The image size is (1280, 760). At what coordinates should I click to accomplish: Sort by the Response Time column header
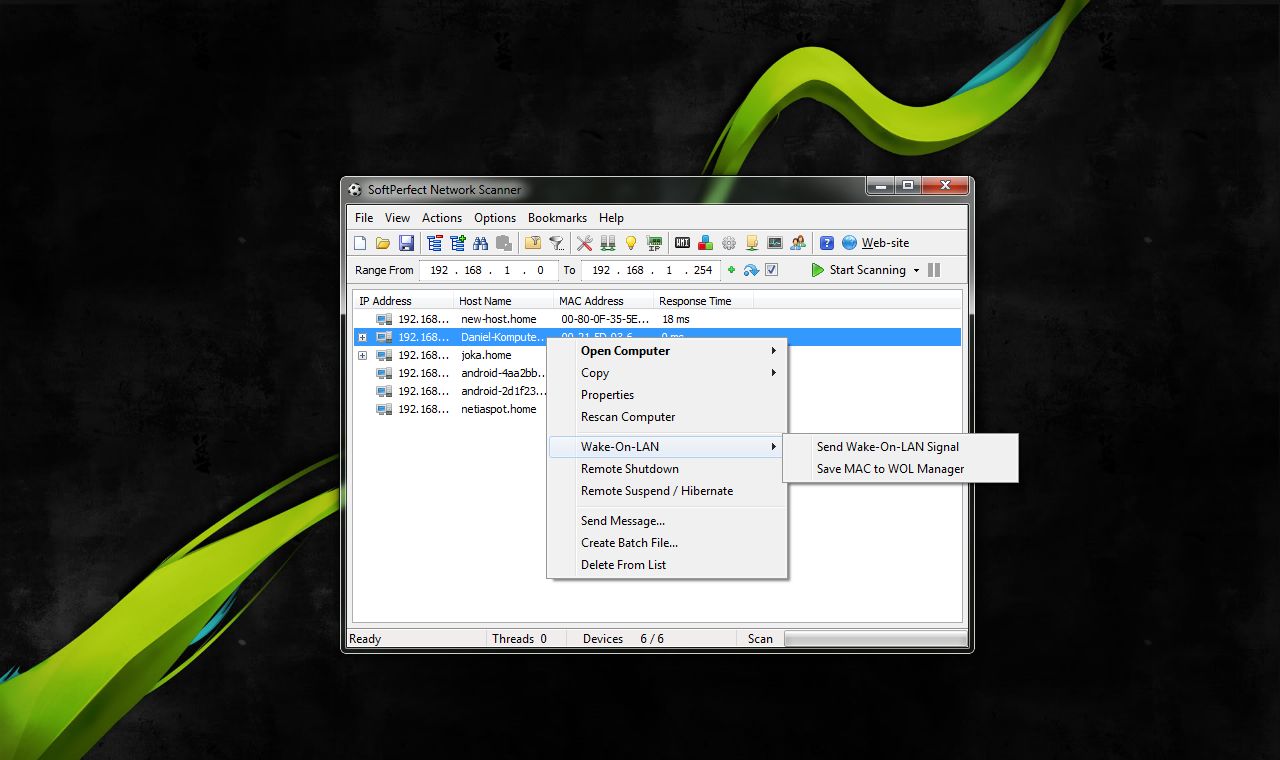point(704,301)
